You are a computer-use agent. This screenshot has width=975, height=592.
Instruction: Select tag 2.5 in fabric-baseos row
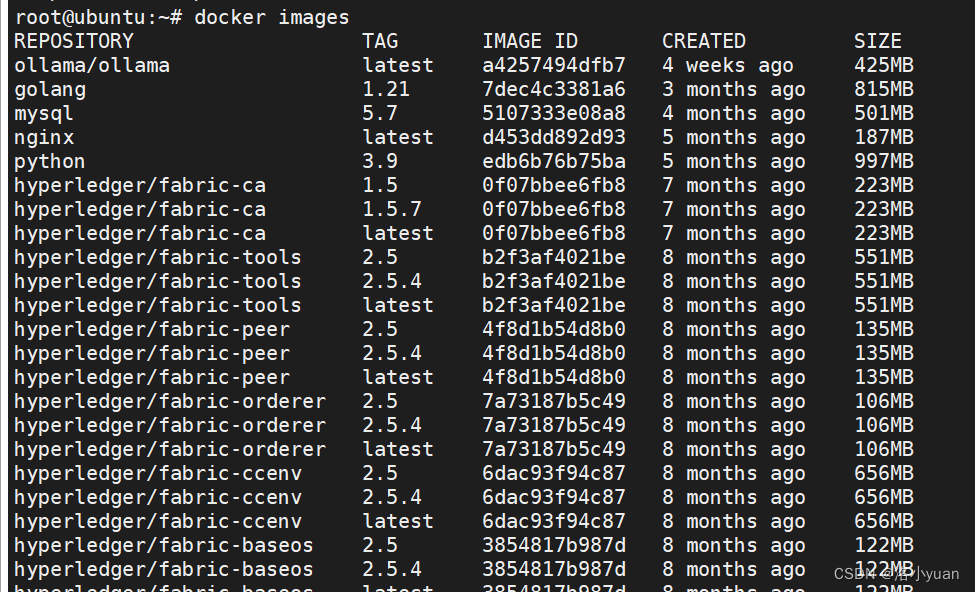click(x=380, y=546)
